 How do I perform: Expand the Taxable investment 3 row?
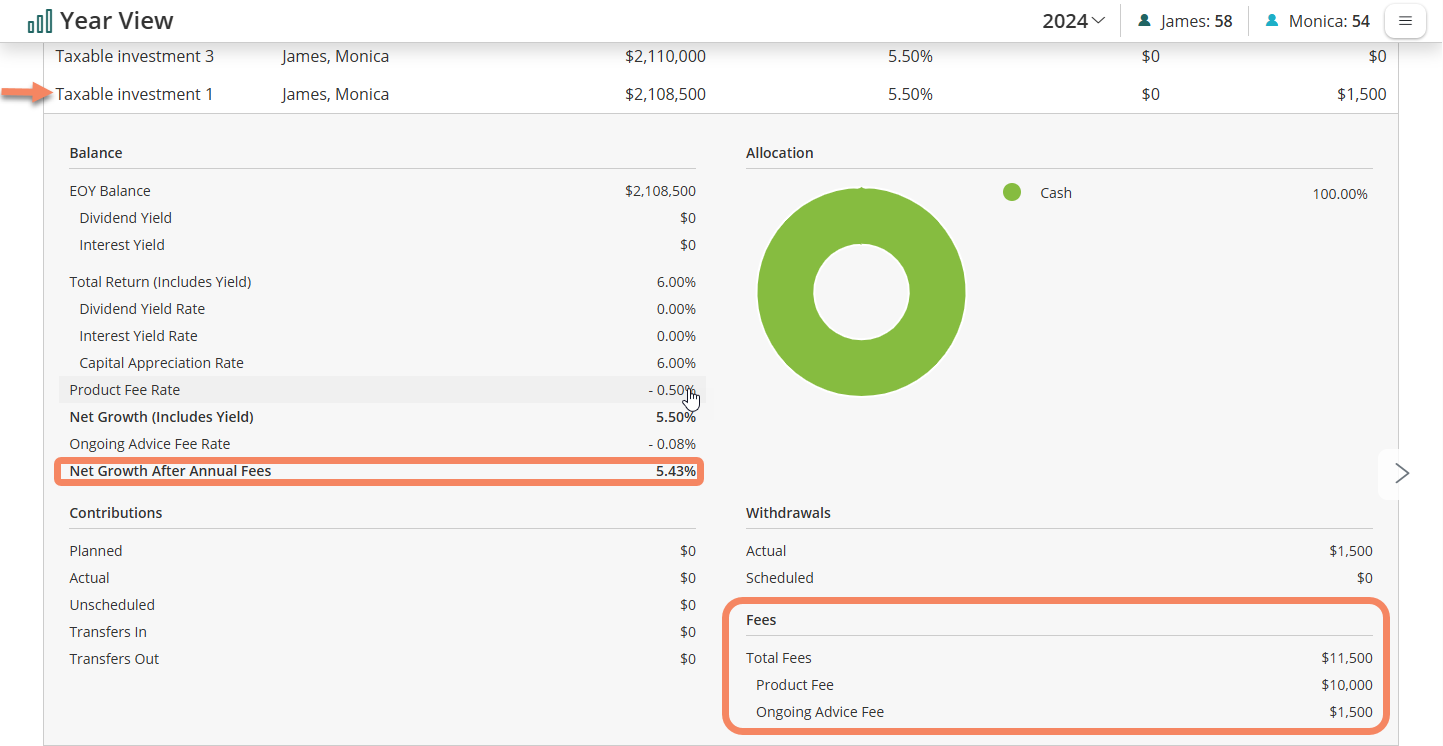click(x=134, y=56)
